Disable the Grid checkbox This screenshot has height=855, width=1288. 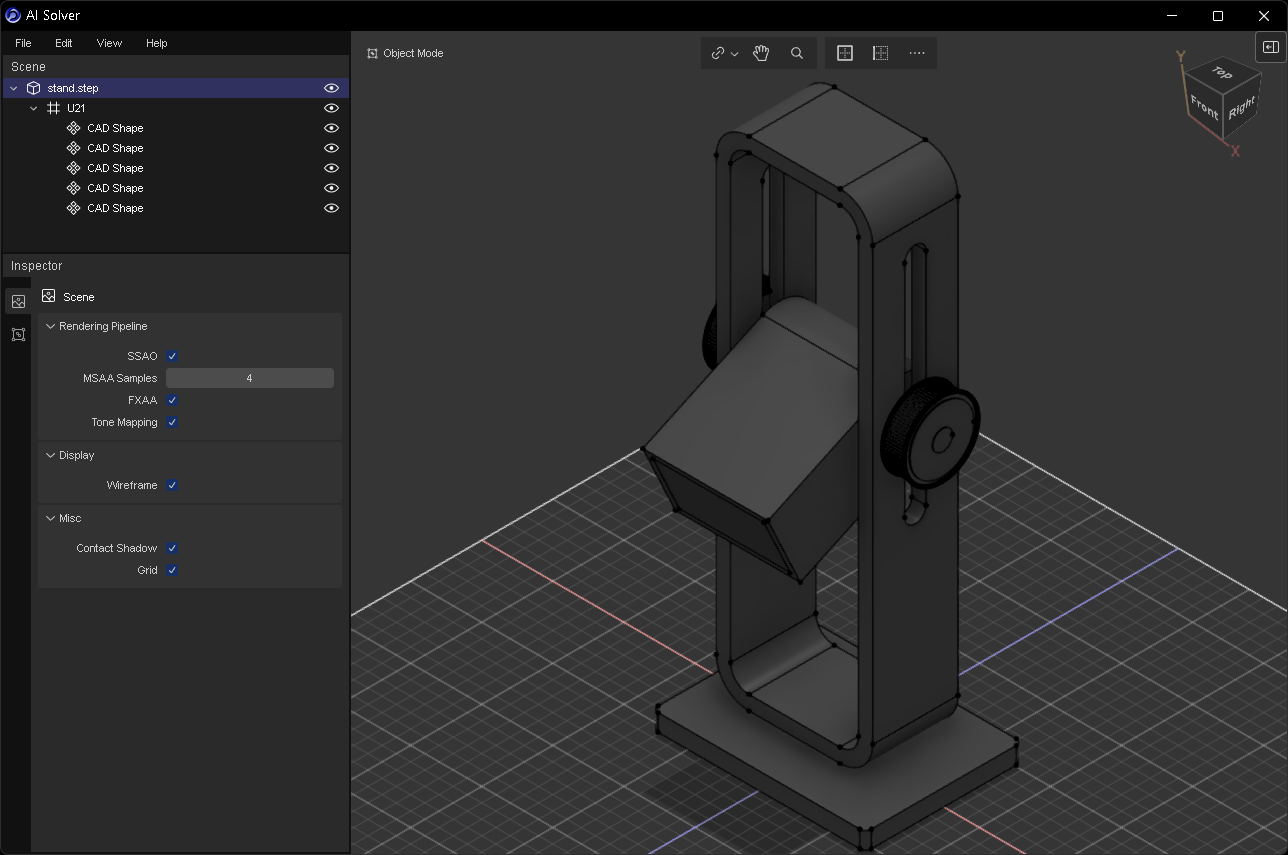[x=172, y=570]
